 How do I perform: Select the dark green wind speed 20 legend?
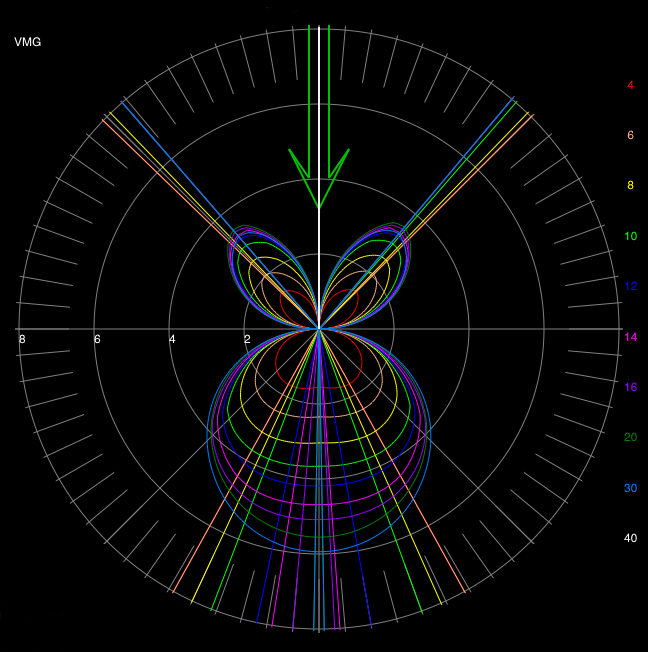tap(631, 437)
